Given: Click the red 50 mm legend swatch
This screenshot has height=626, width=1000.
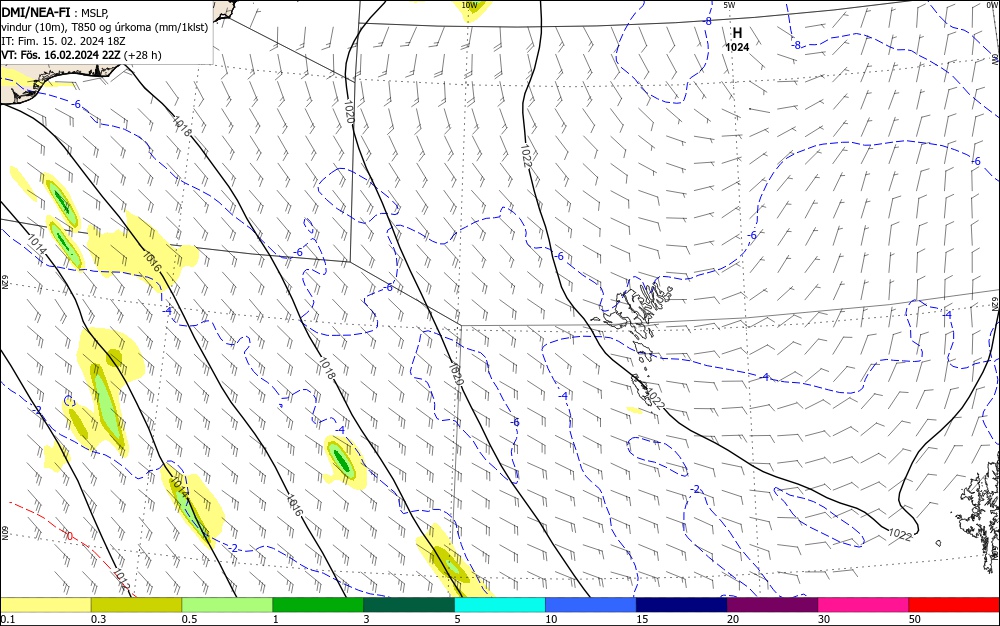Looking at the screenshot, I should pos(954,604).
